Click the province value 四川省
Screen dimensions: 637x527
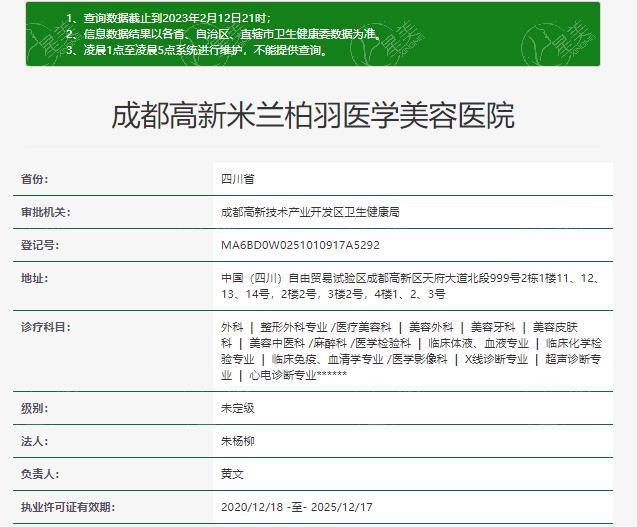238,179
